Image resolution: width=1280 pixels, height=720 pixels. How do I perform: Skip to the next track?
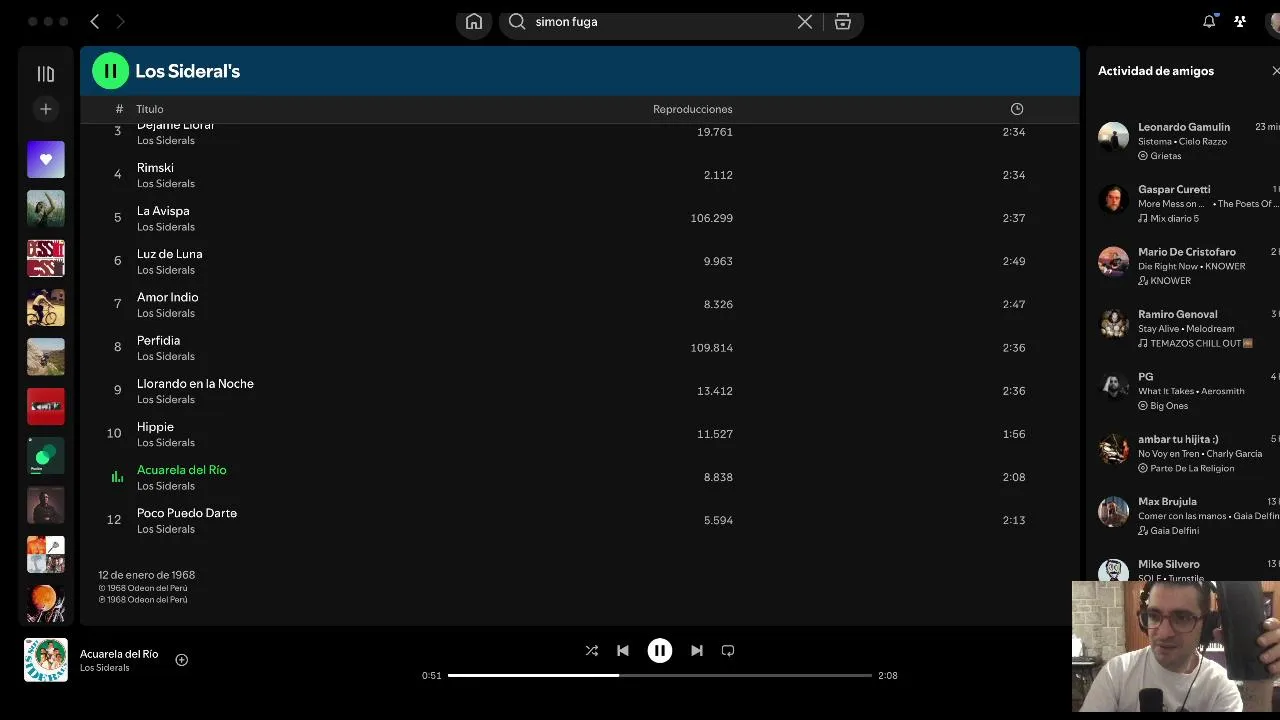tap(697, 651)
